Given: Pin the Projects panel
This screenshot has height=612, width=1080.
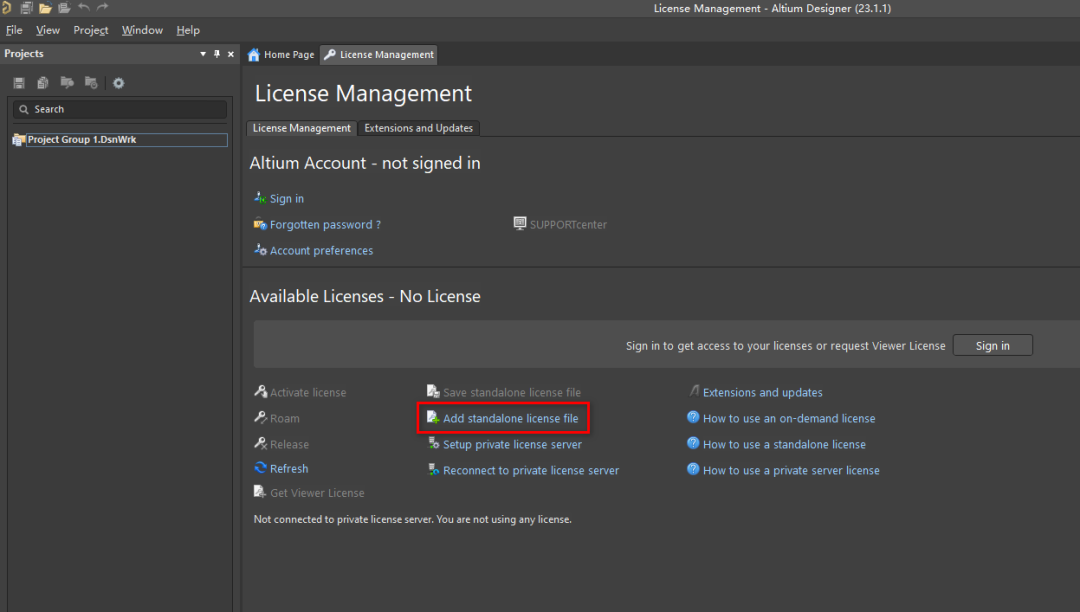Looking at the screenshot, I should (x=217, y=54).
